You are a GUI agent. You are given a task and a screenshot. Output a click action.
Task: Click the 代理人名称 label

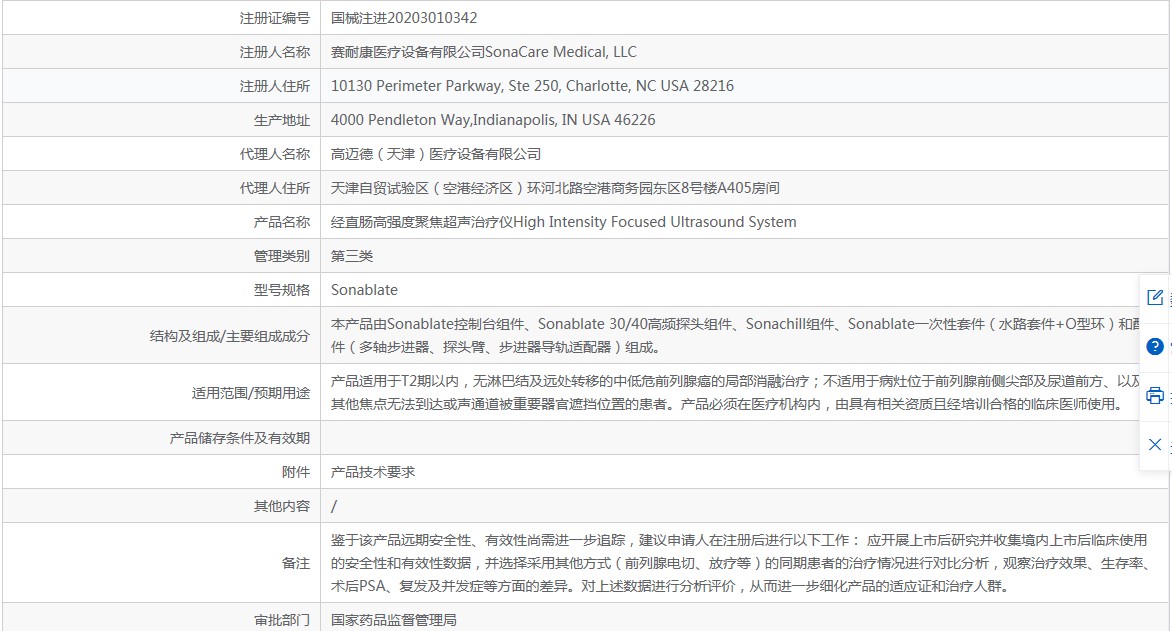pyautogui.click(x=274, y=154)
